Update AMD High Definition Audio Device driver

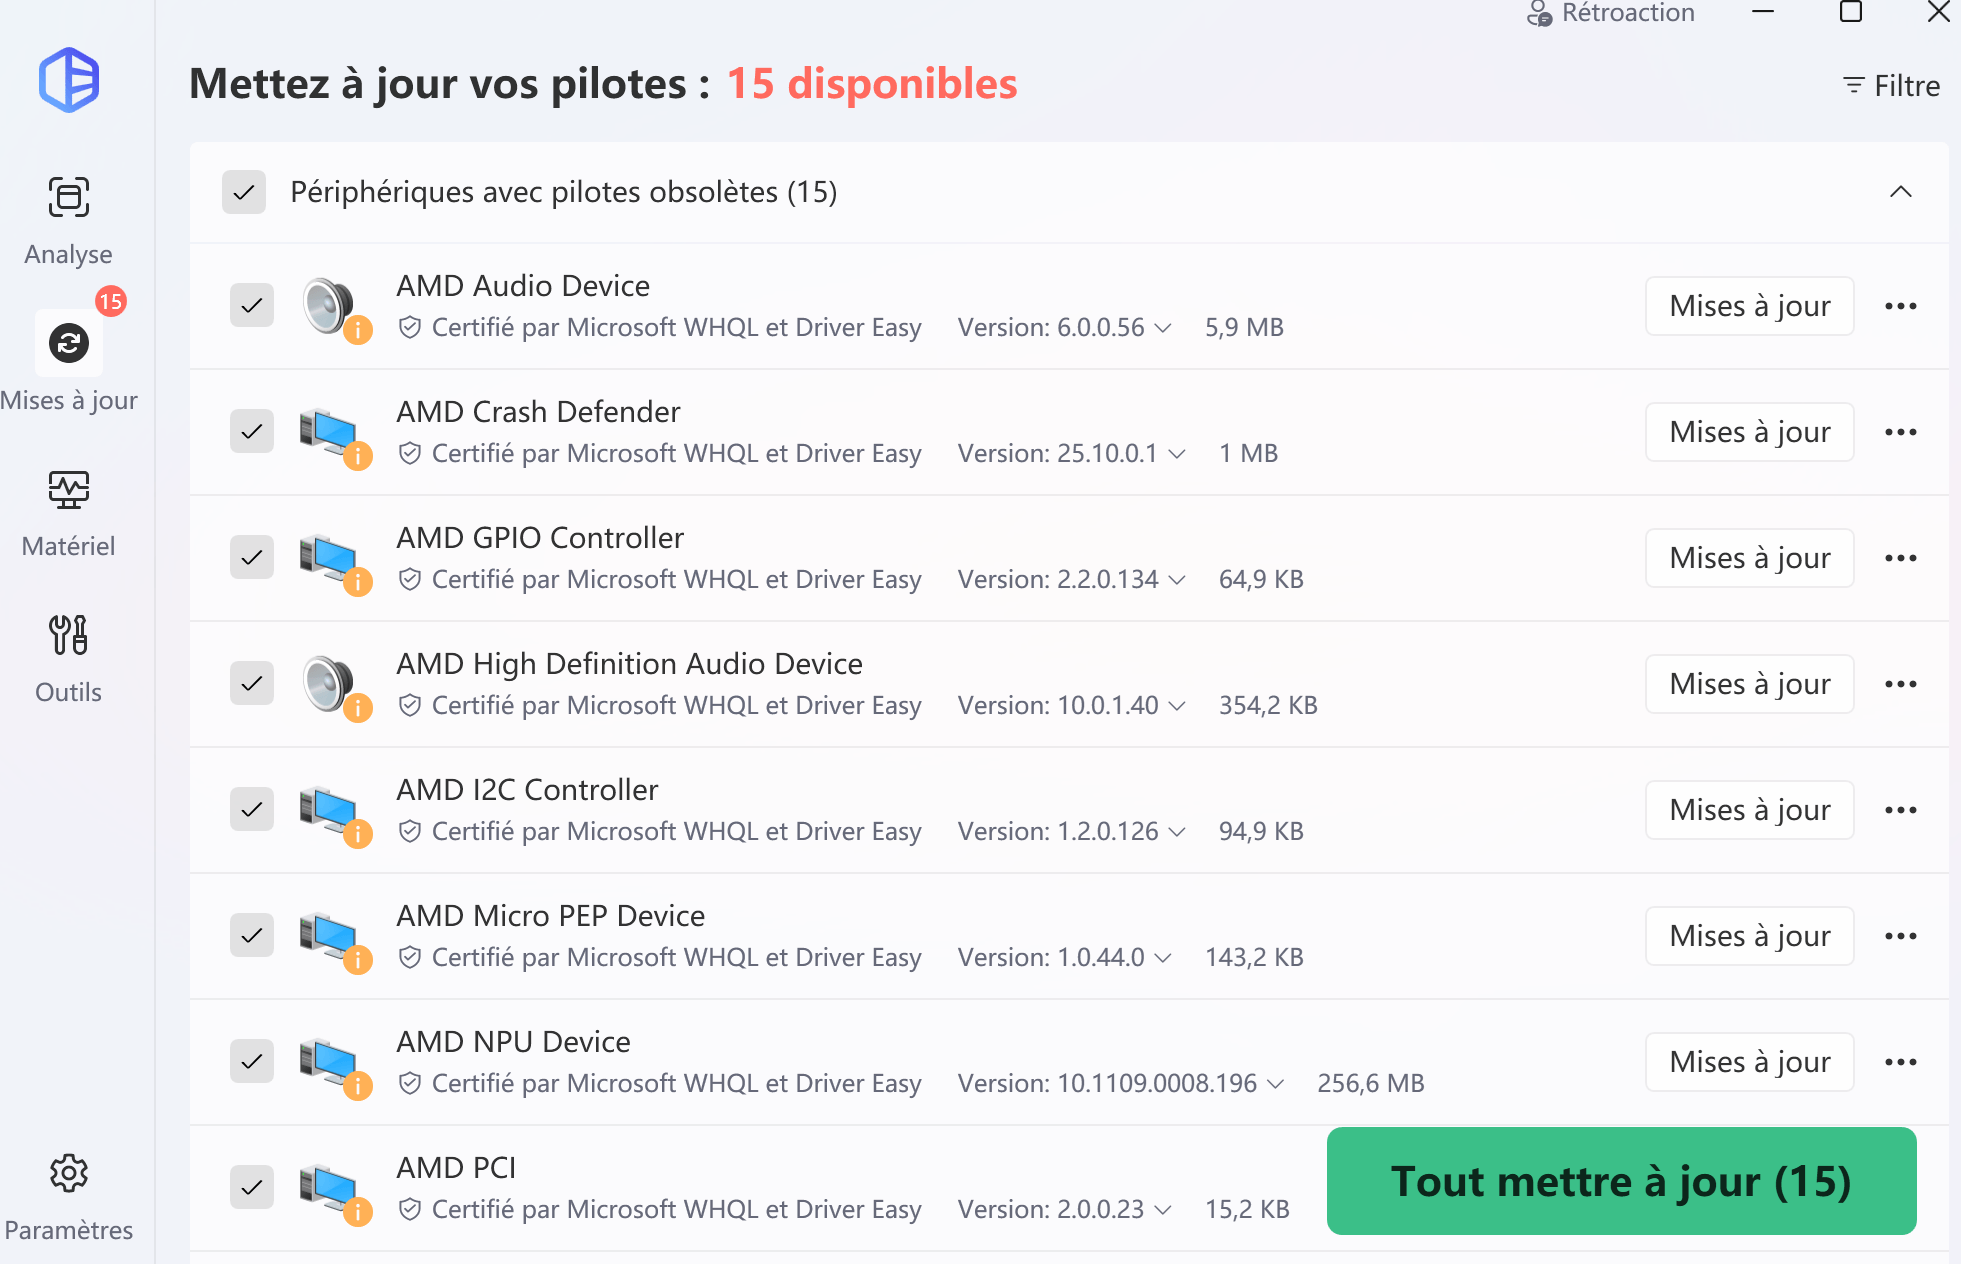pyautogui.click(x=1750, y=684)
